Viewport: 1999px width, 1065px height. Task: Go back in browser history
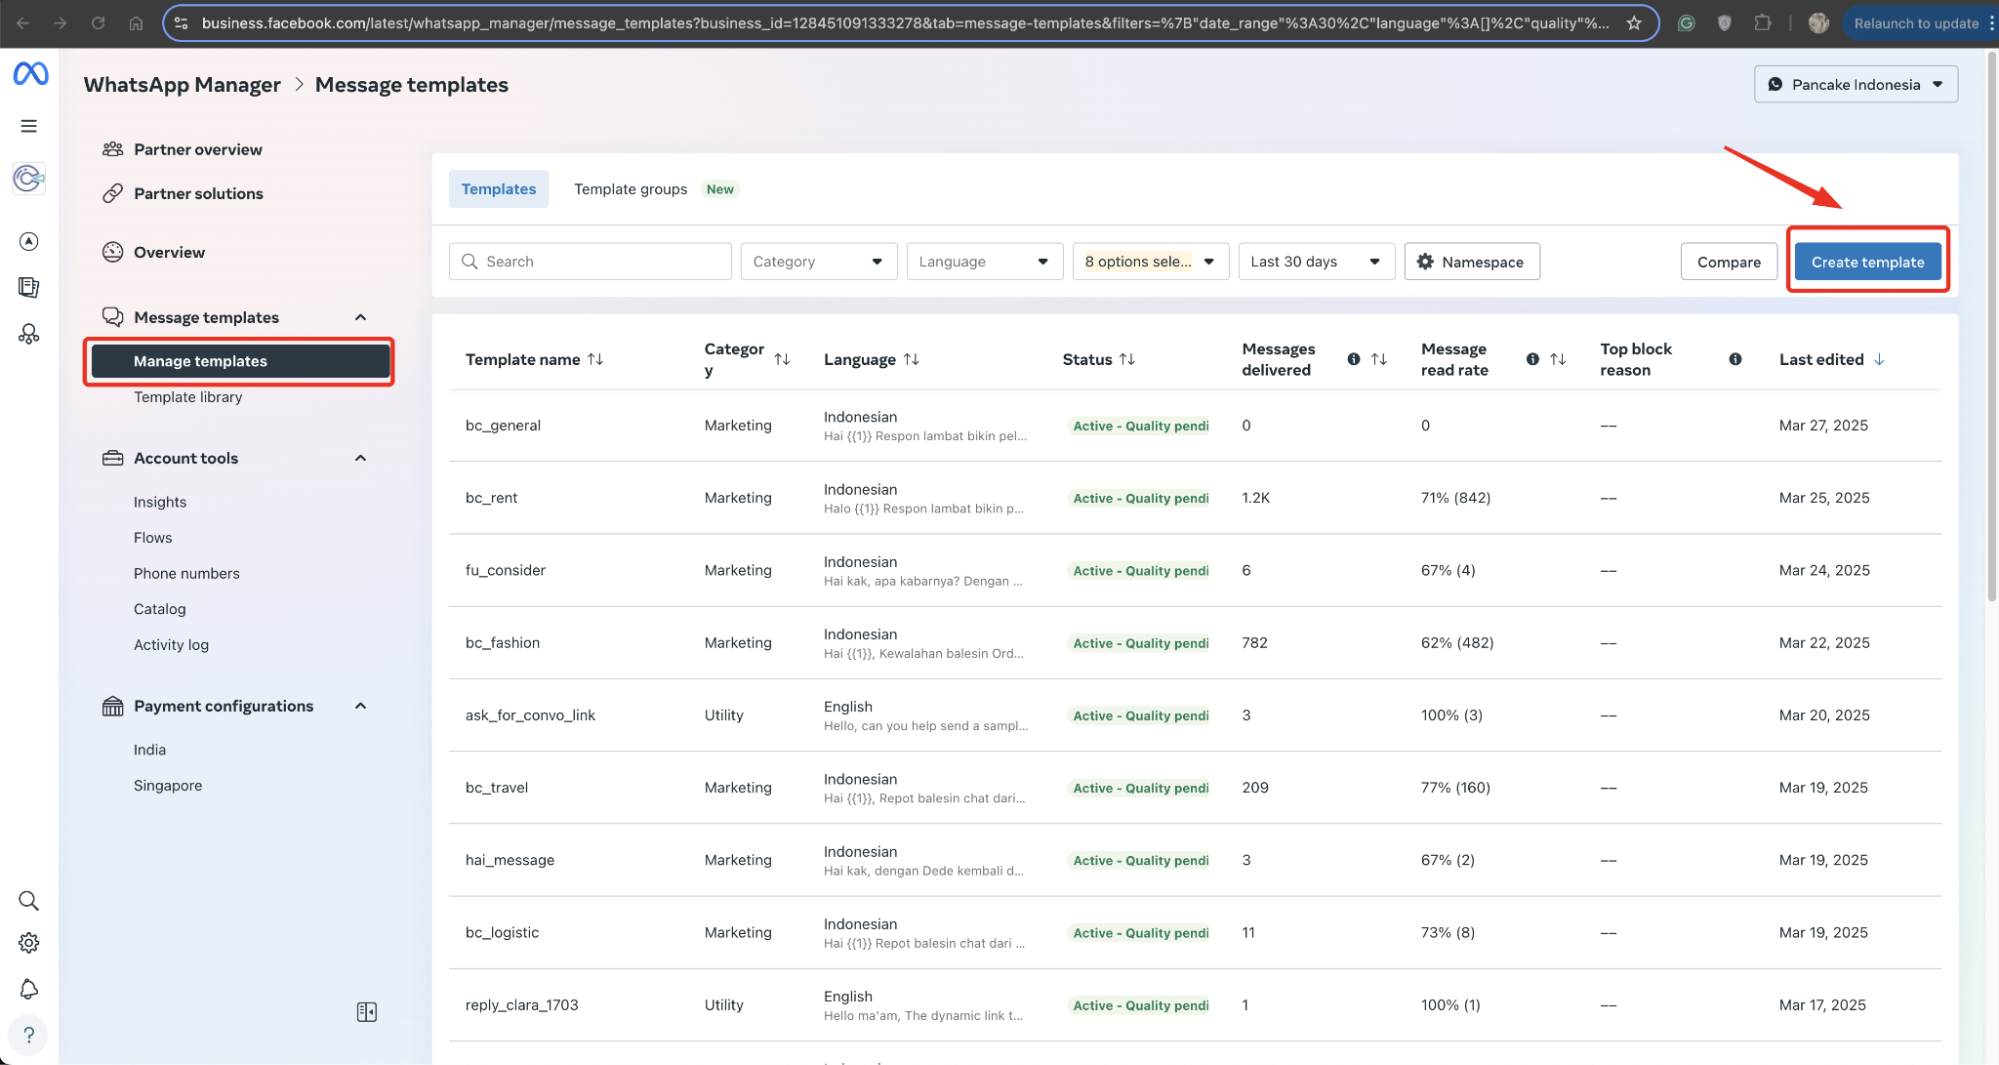(x=23, y=23)
